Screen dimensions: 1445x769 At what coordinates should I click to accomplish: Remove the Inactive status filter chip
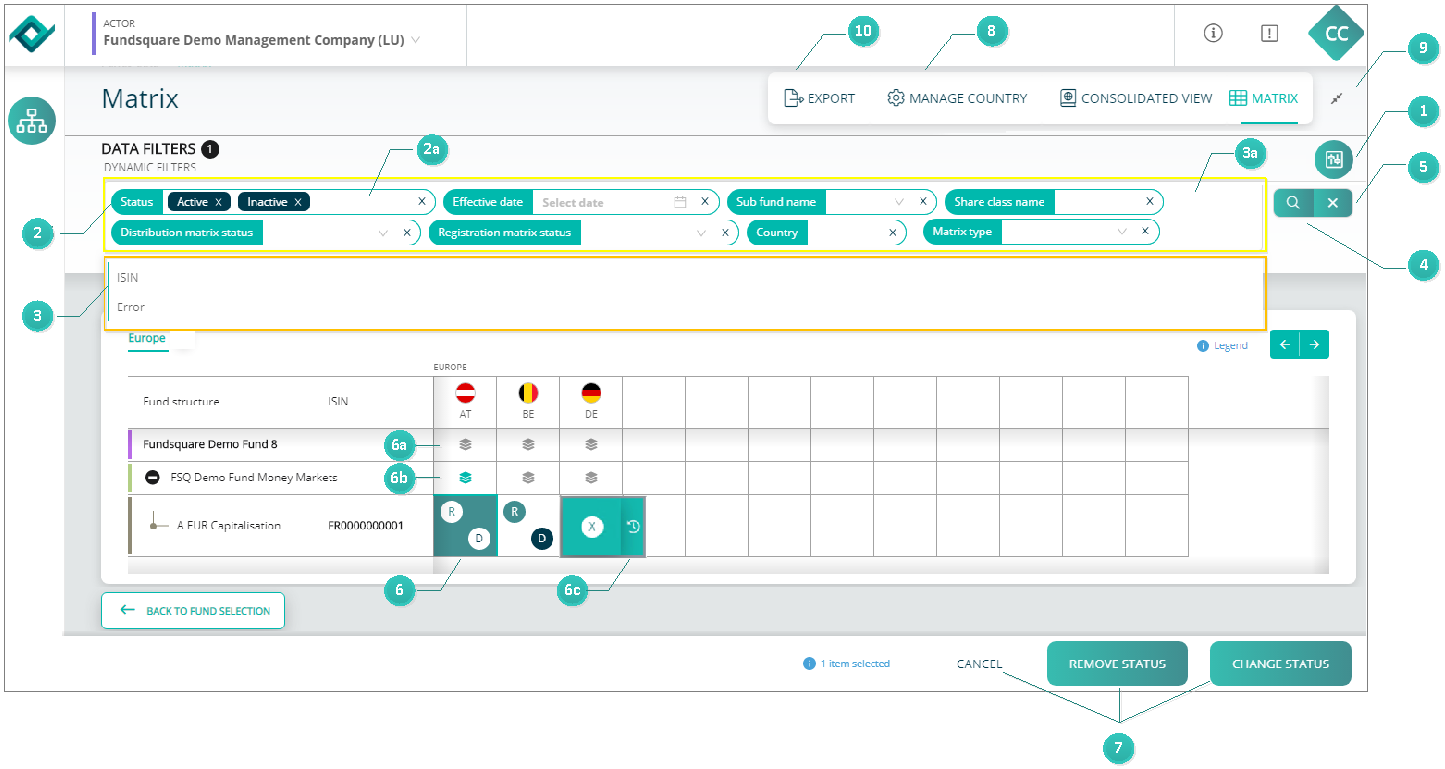click(298, 202)
